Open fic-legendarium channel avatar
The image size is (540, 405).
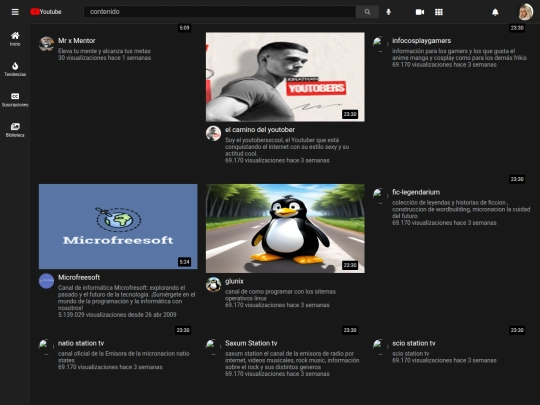tap(381, 196)
